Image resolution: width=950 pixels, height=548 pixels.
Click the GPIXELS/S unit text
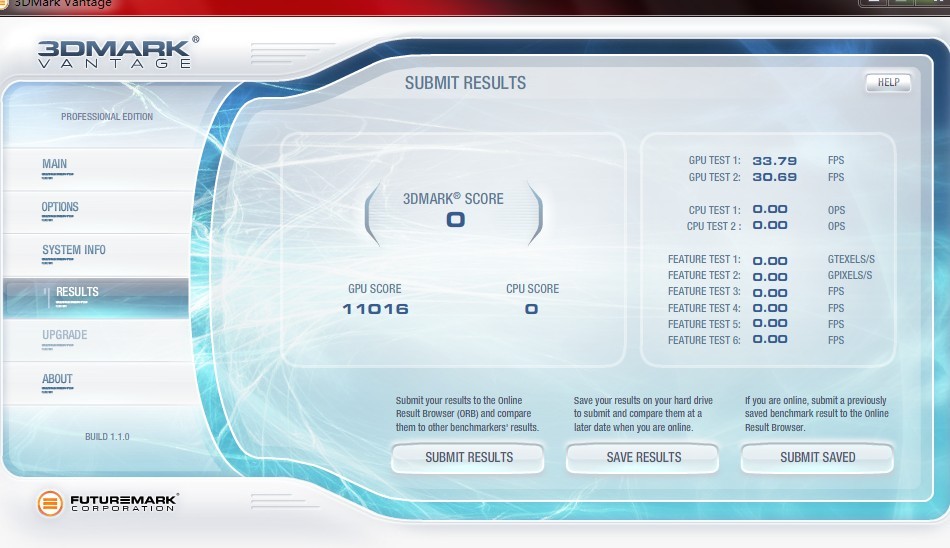click(850, 275)
